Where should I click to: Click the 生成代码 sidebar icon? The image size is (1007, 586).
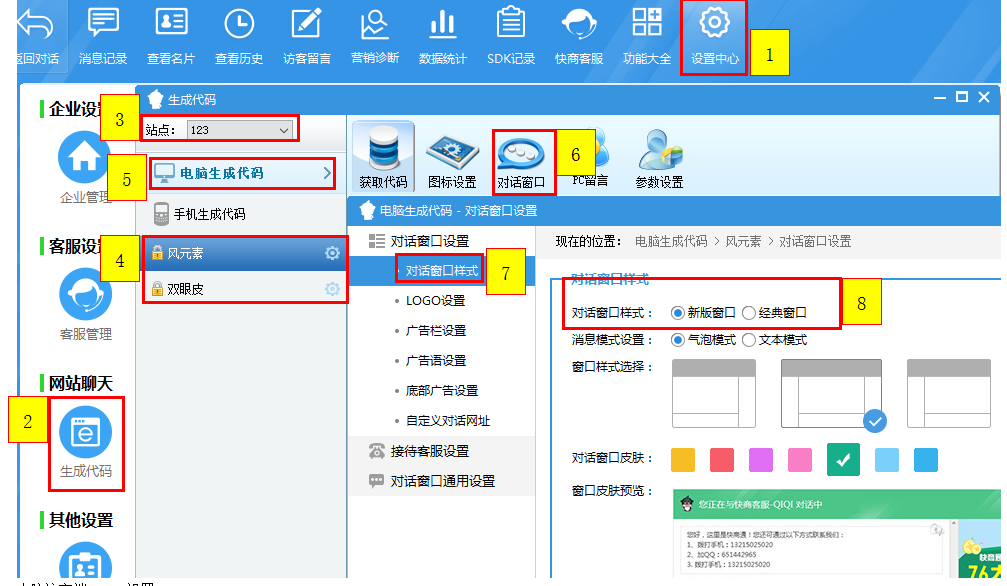coord(85,439)
